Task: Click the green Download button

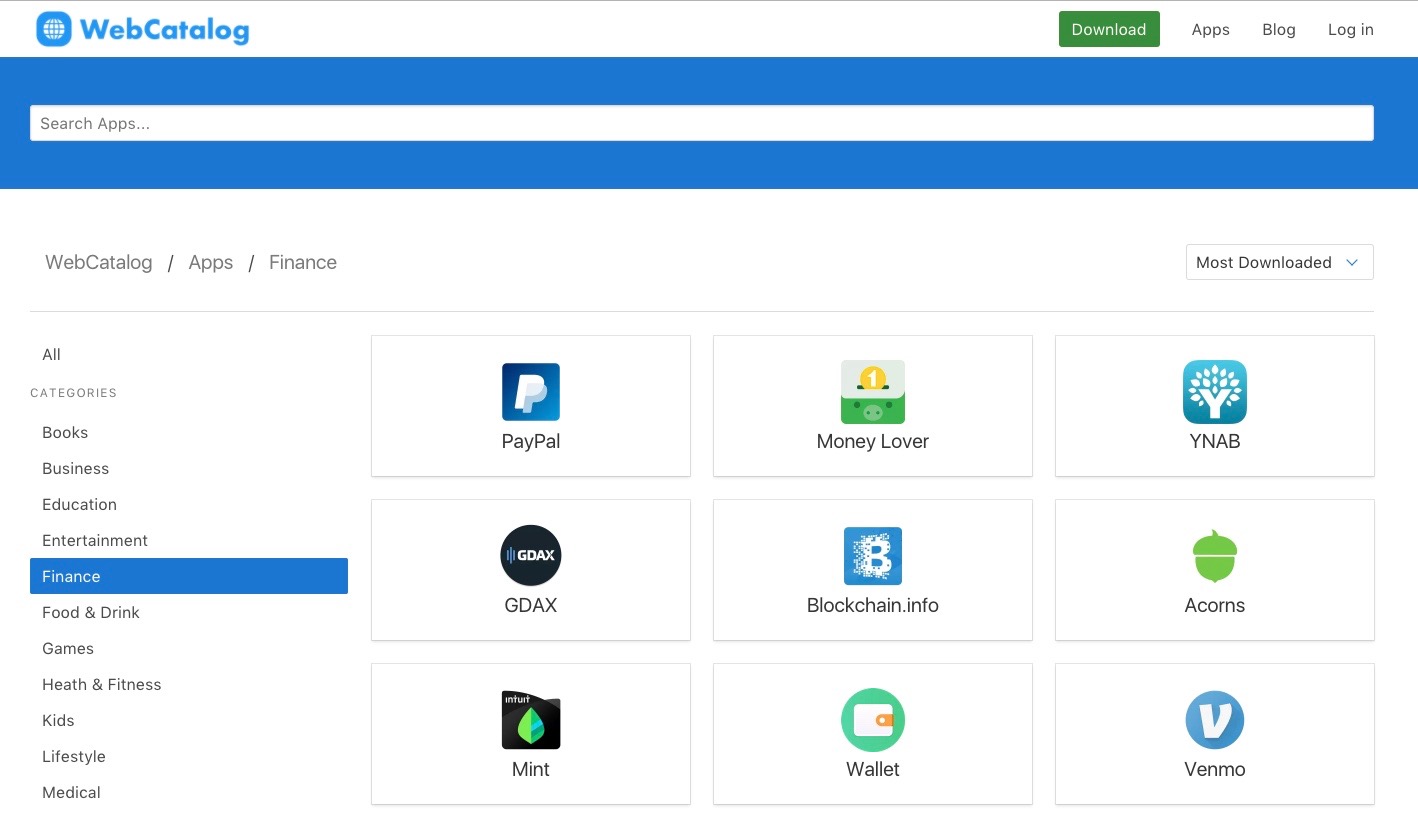Action: click(1109, 29)
